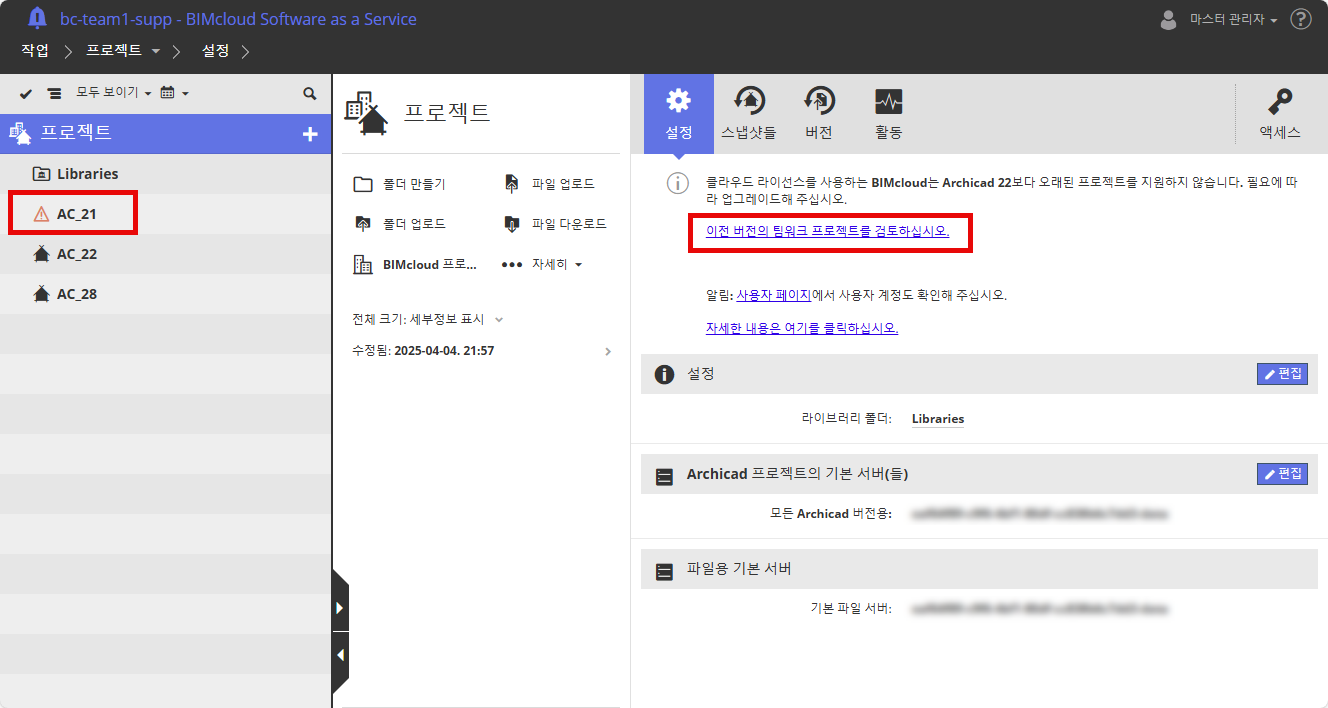Image resolution: width=1328 pixels, height=708 pixels.
Task: Open the 프로젝트 breadcrumb dropdown
Action: click(x=123, y=50)
